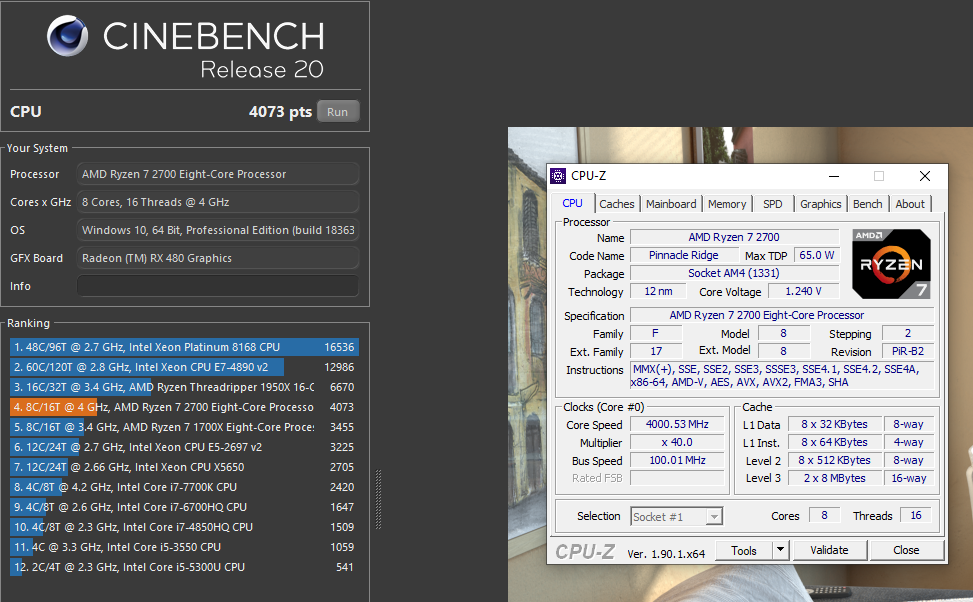Go to the Bench tab
973x602 pixels.
click(867, 204)
